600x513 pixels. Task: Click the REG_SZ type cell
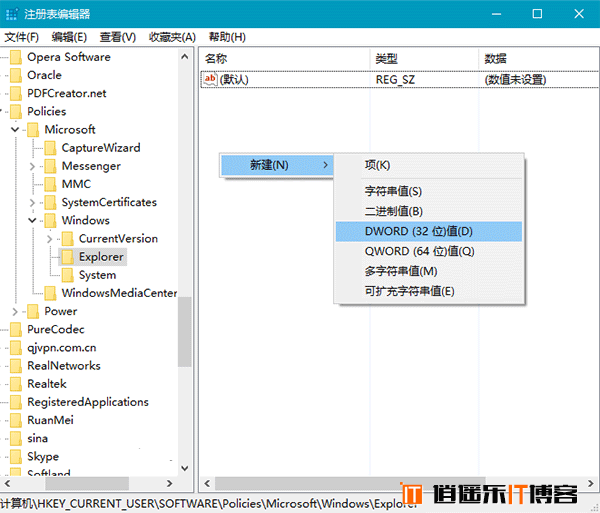pos(395,80)
